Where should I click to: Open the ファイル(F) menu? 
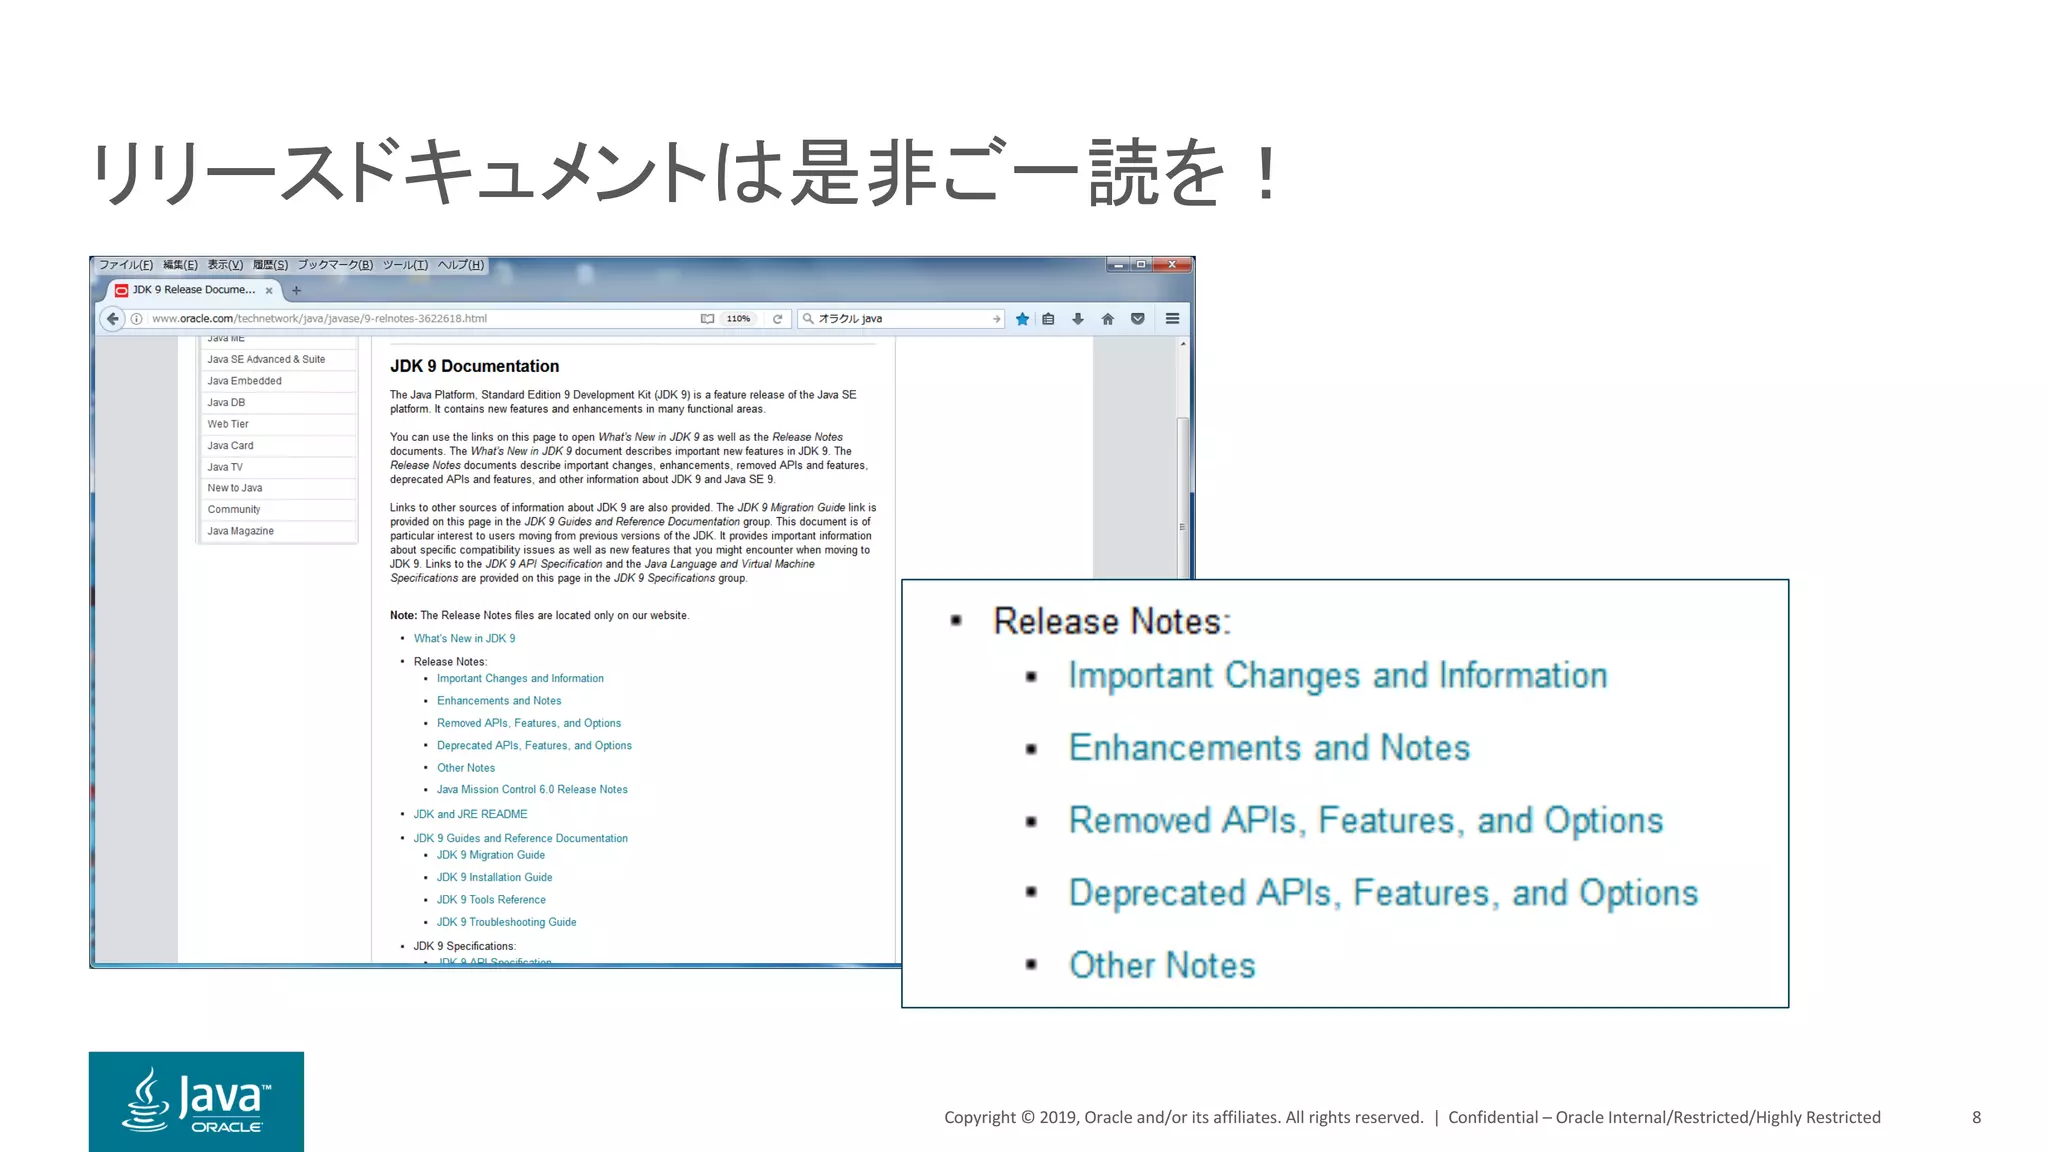126,265
